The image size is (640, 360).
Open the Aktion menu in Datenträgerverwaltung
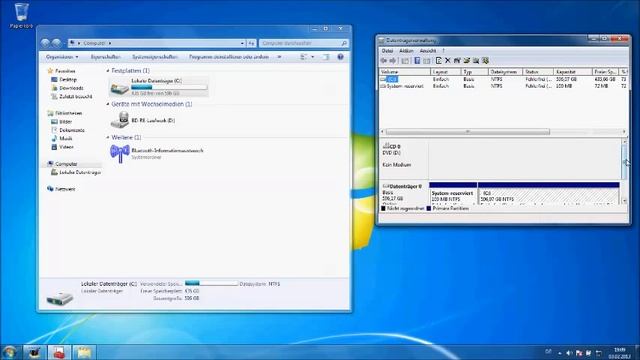coord(407,51)
